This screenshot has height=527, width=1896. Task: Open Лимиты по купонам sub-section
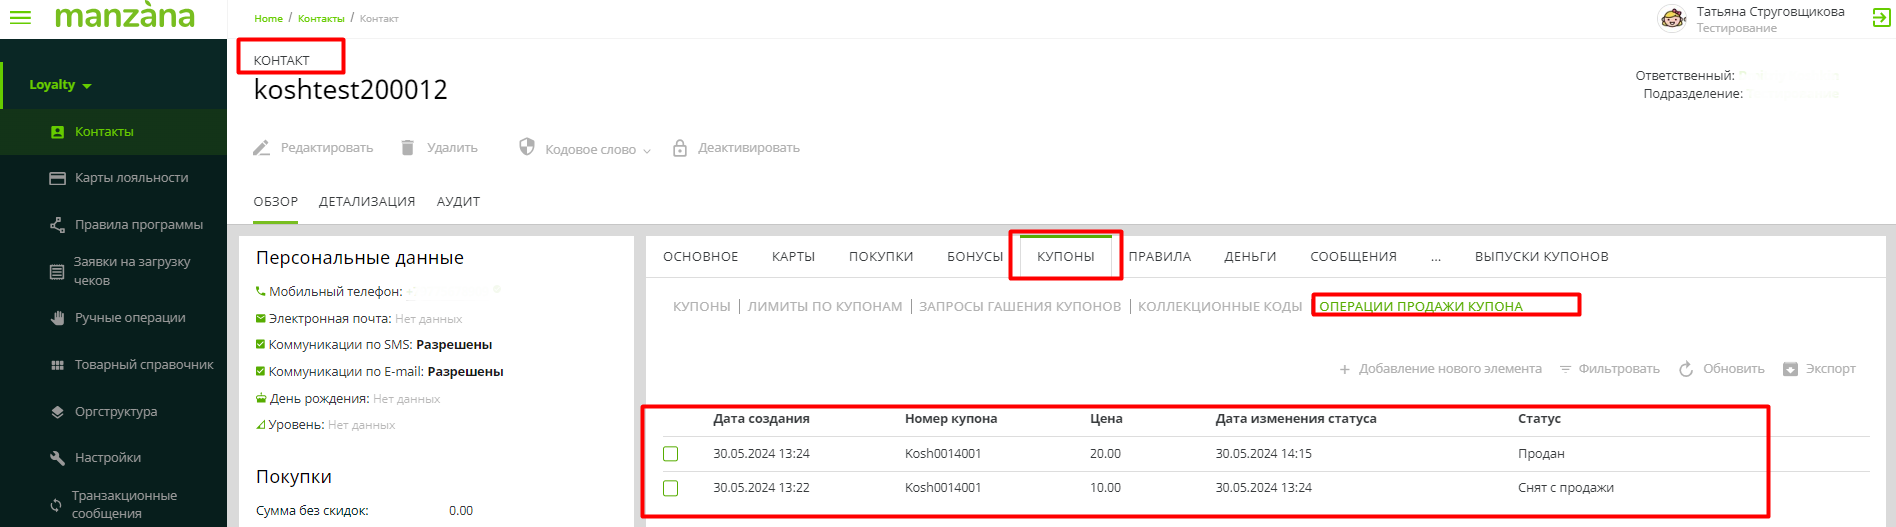[825, 307]
